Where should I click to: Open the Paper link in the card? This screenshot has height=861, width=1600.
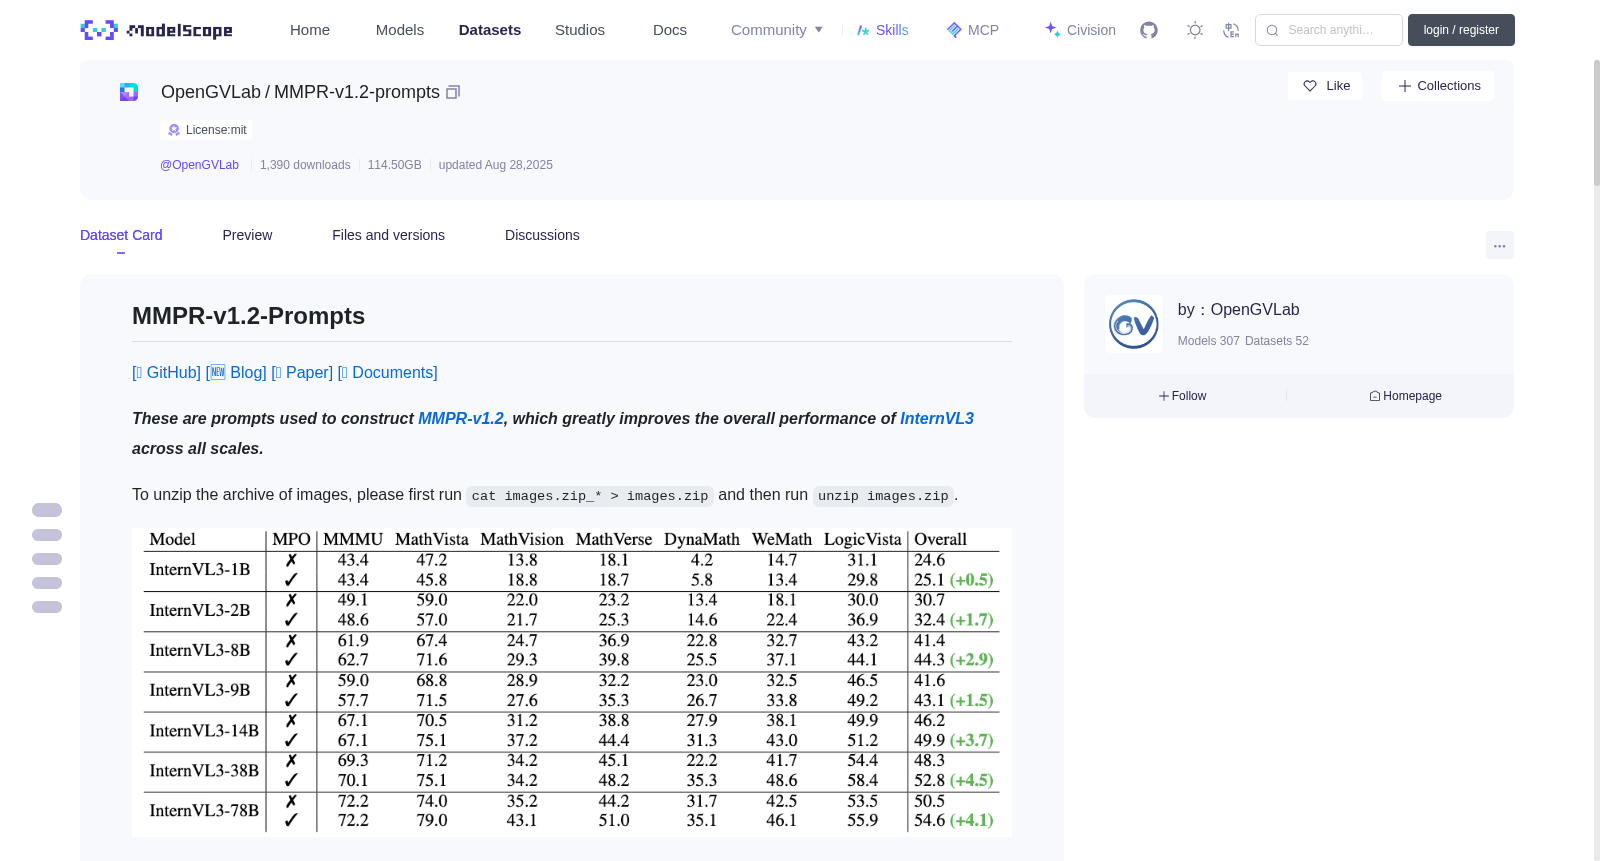302,372
